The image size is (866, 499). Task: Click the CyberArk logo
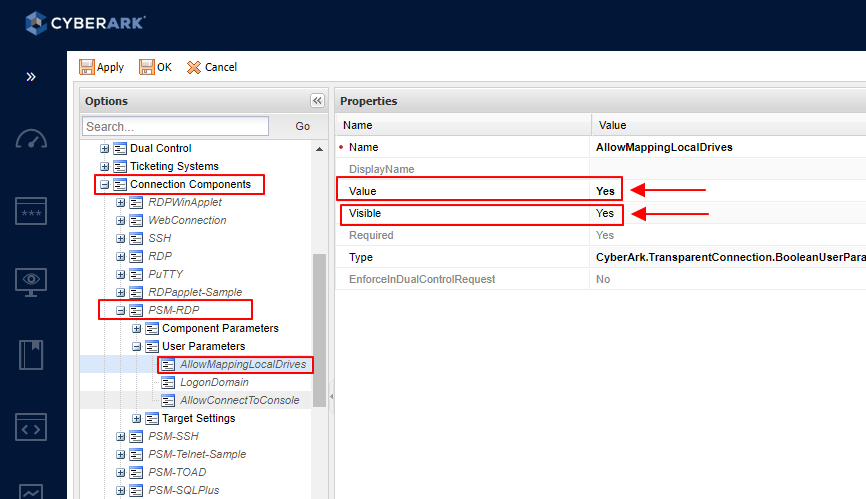click(86, 23)
